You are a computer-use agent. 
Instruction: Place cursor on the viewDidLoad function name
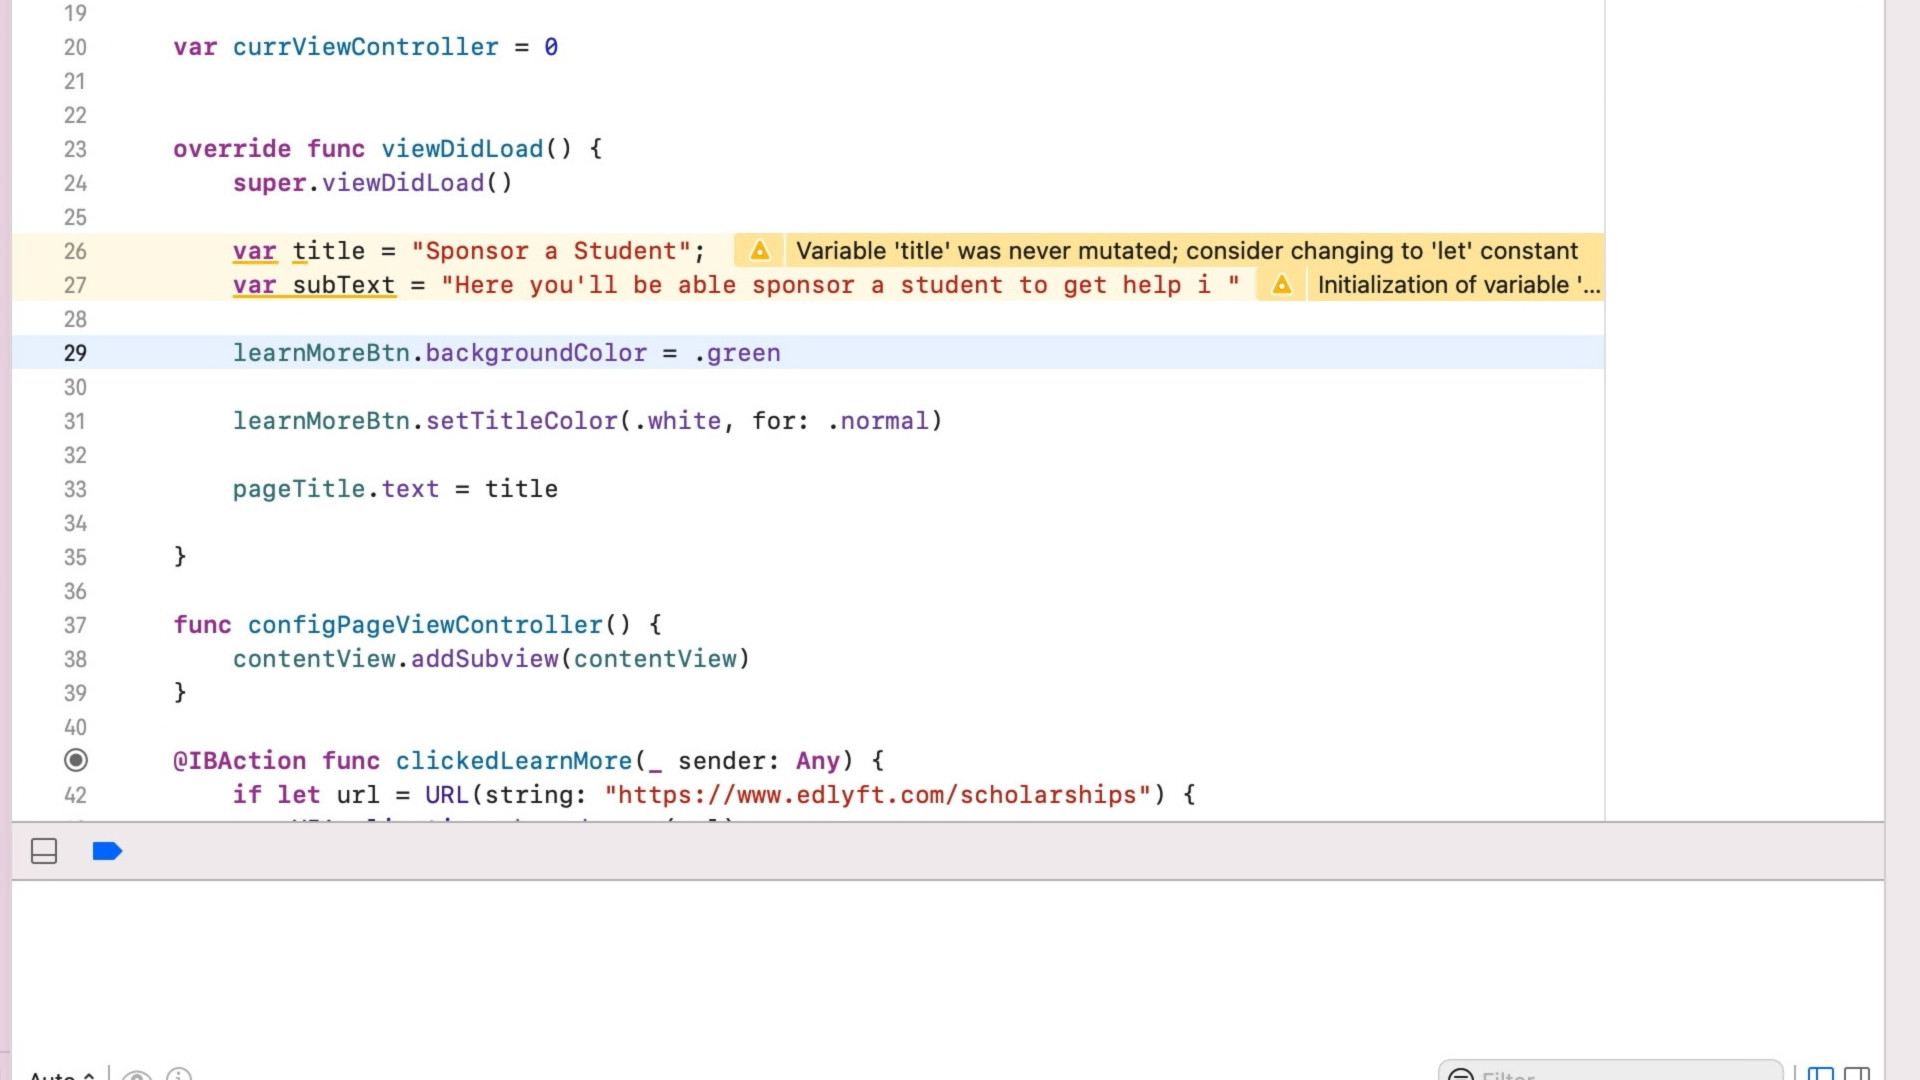click(462, 148)
